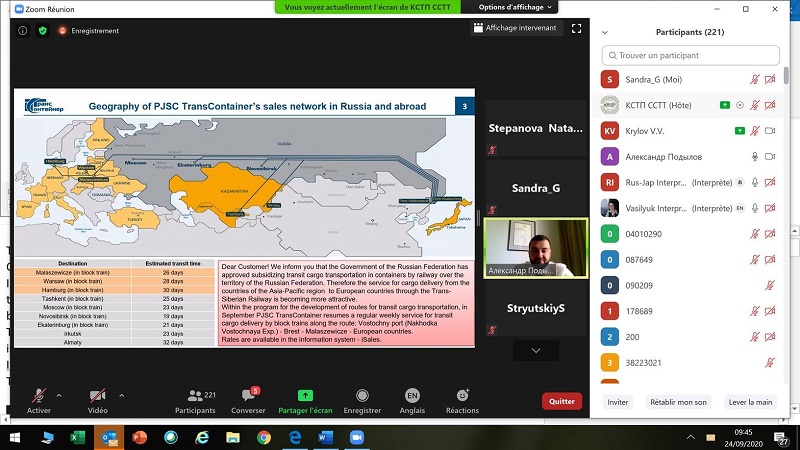
Task: Open audio options arrow next to Activer
Action: pyautogui.click(x=59, y=395)
